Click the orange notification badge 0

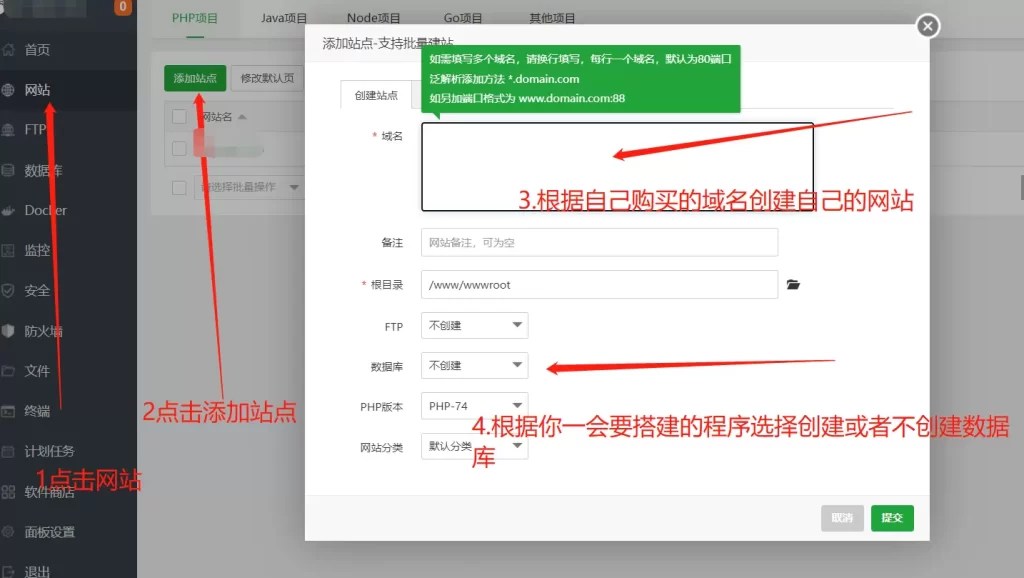[122, 7]
